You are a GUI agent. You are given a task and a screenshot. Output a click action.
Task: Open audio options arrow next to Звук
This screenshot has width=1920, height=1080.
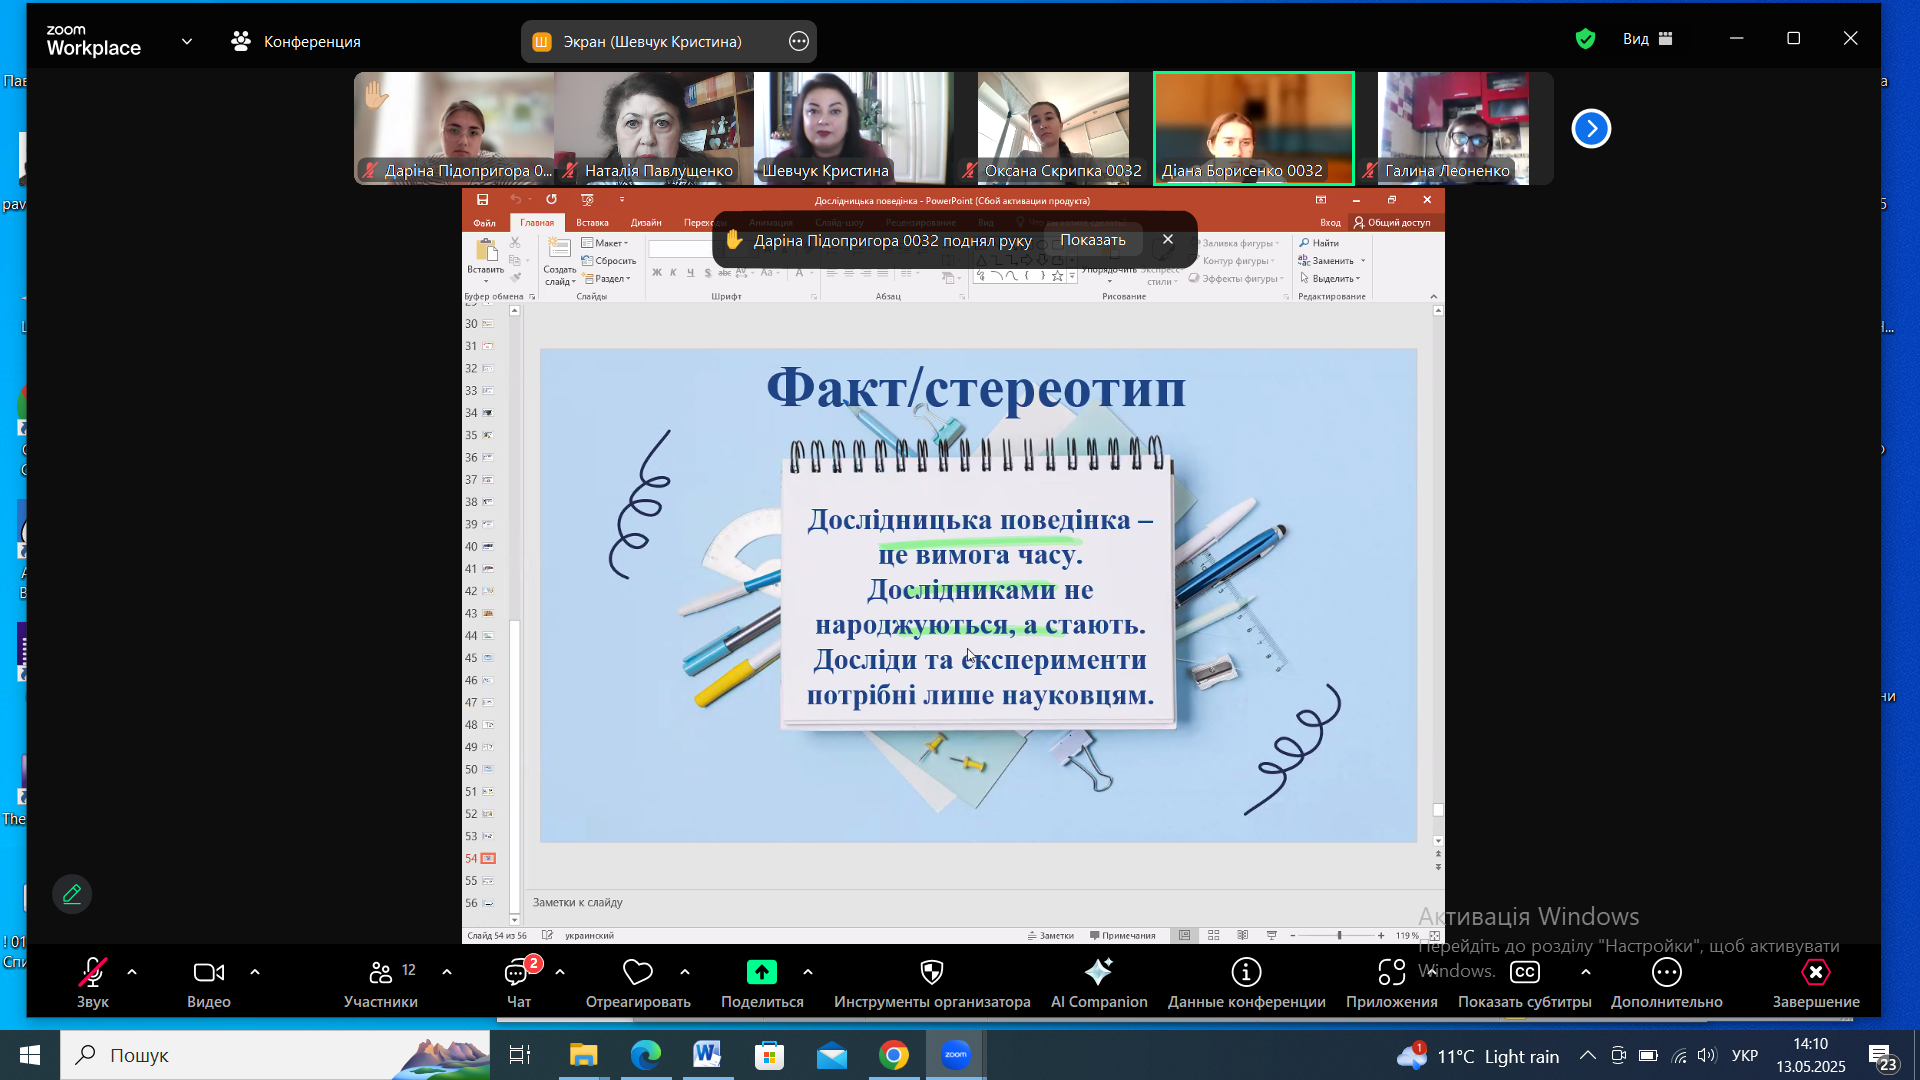pos(132,972)
